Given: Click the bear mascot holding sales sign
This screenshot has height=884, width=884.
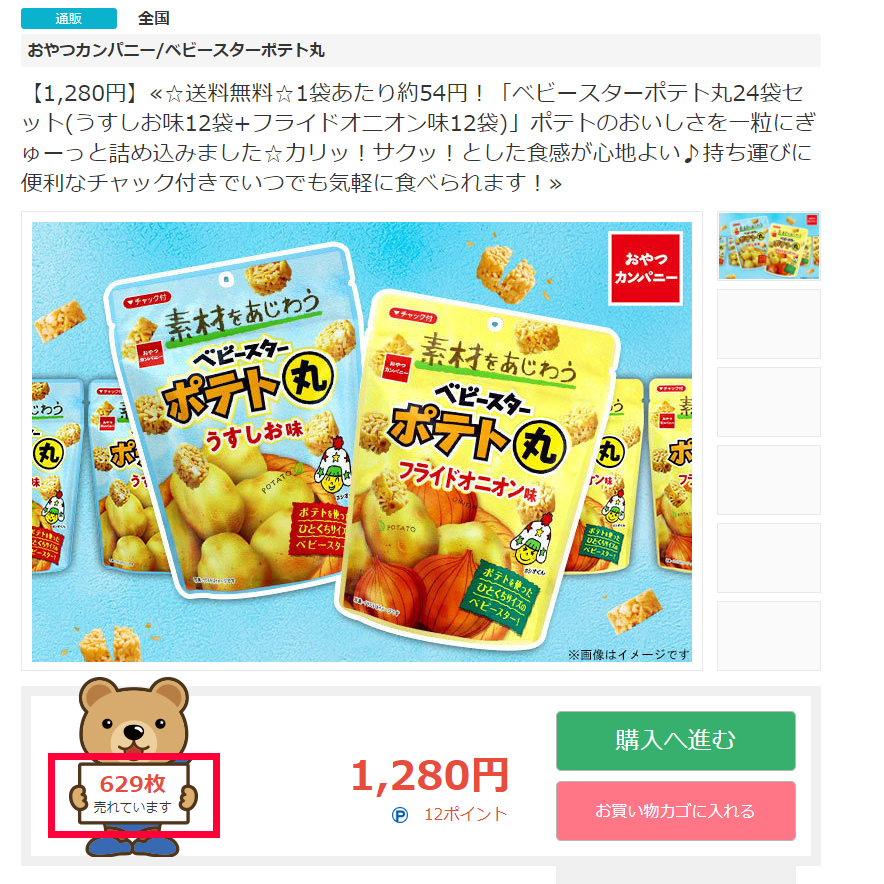Looking at the screenshot, I should point(134,767).
